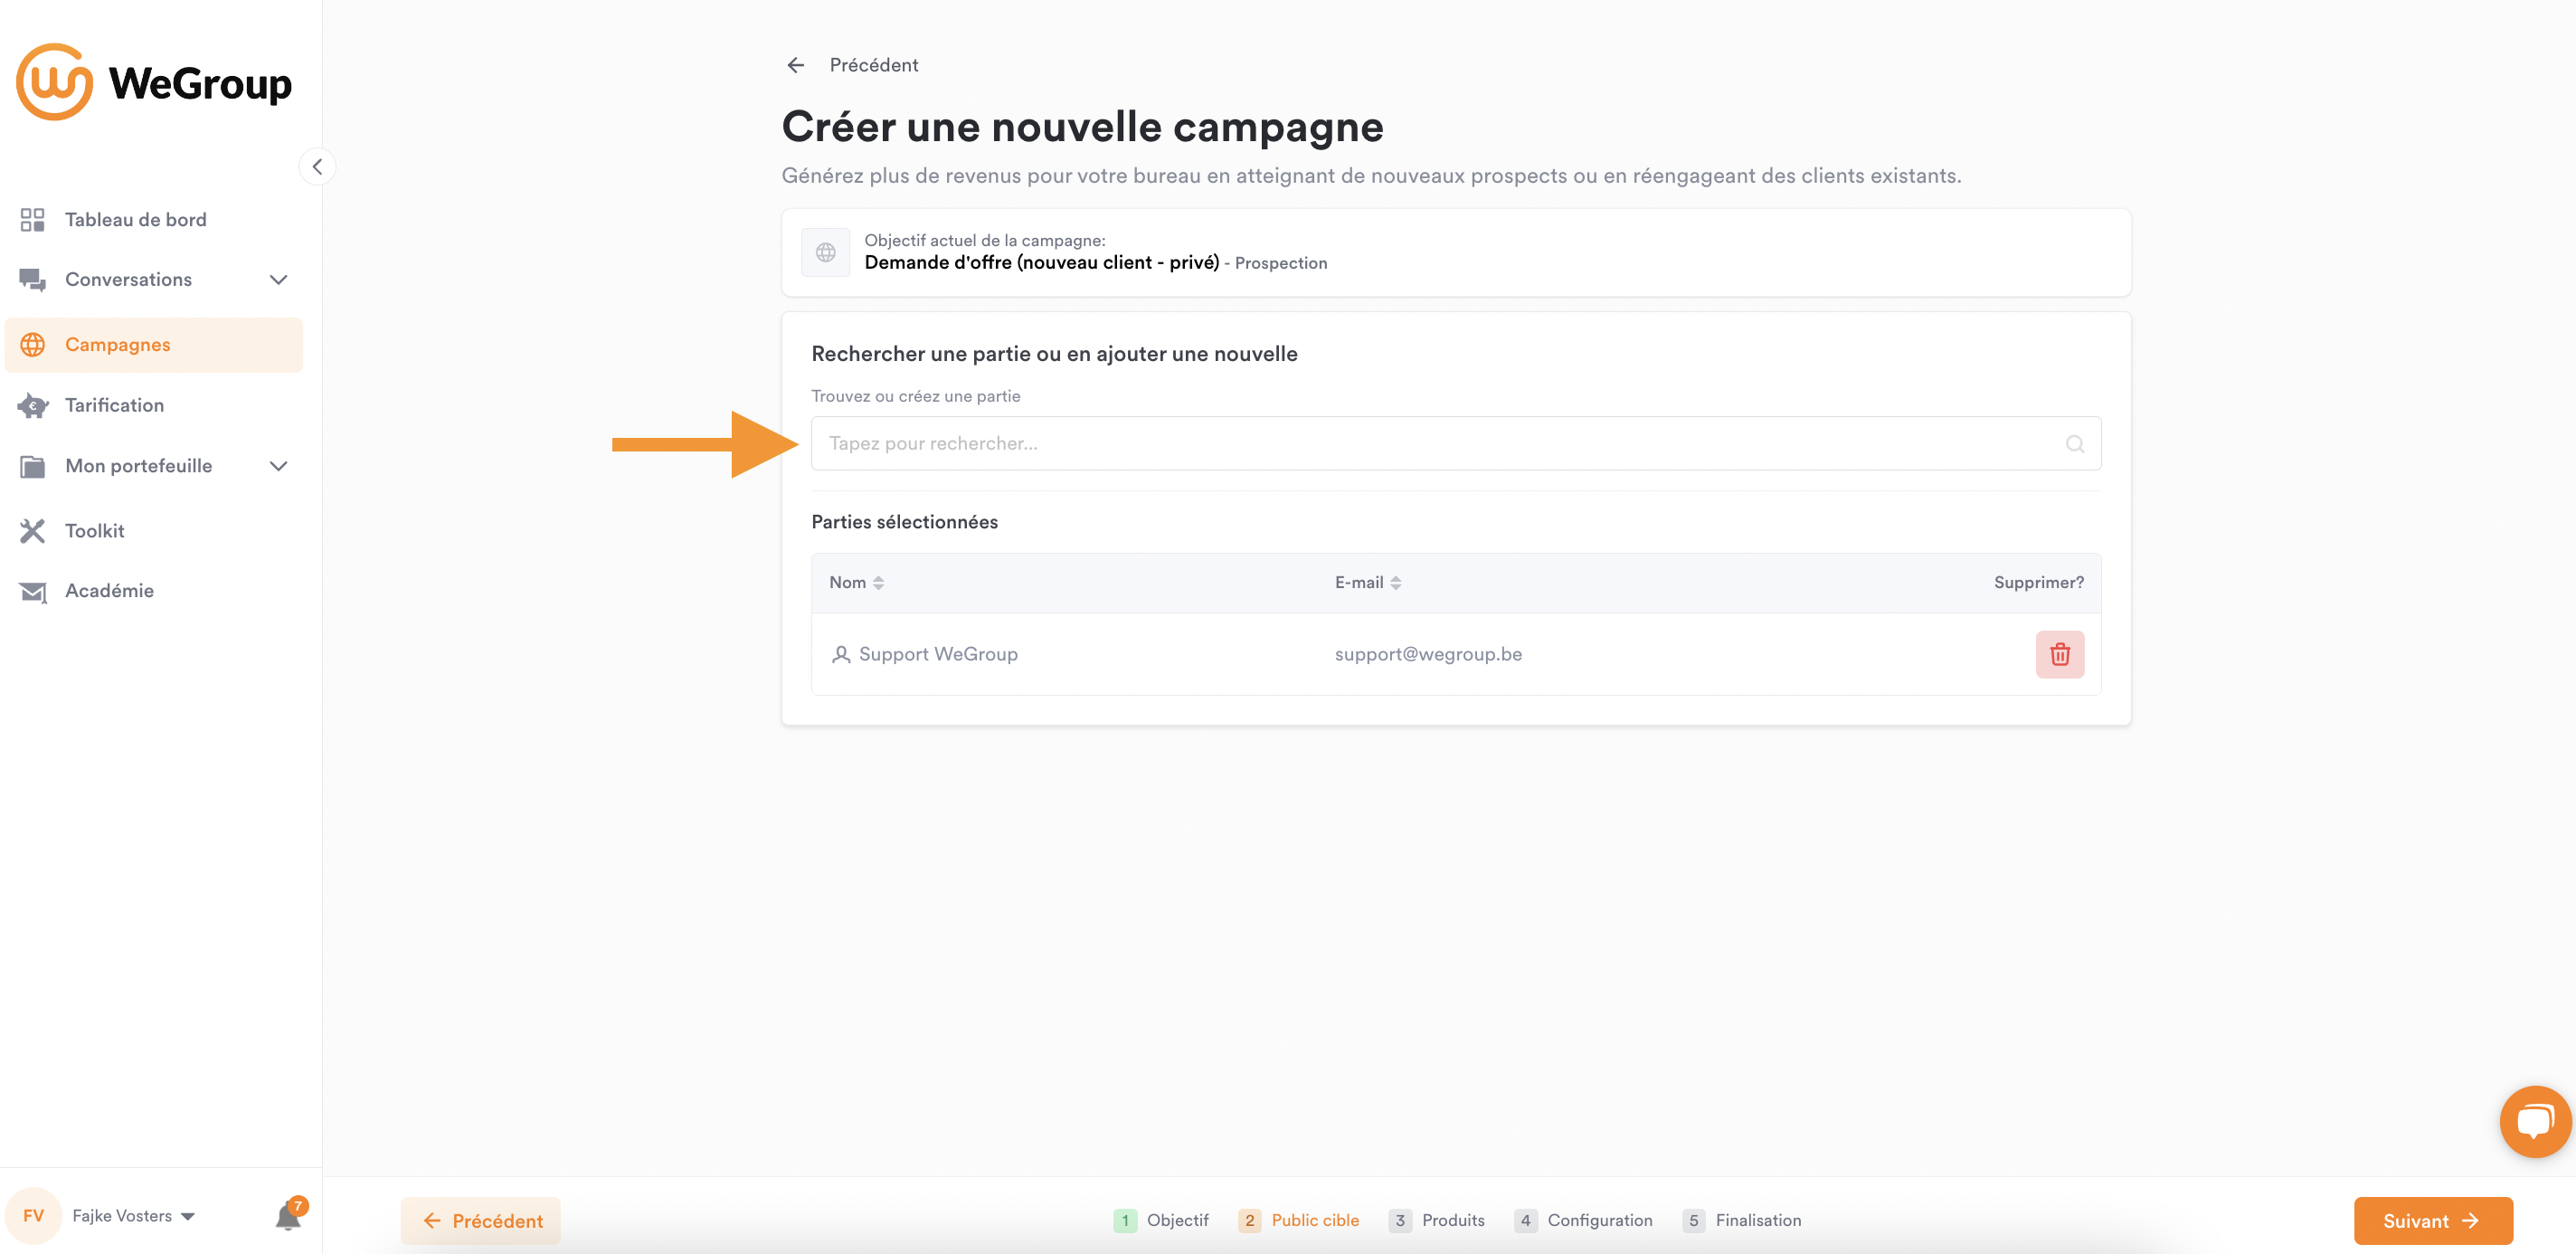
Task: Click the top Précédent link text
Action: [x=873, y=65]
